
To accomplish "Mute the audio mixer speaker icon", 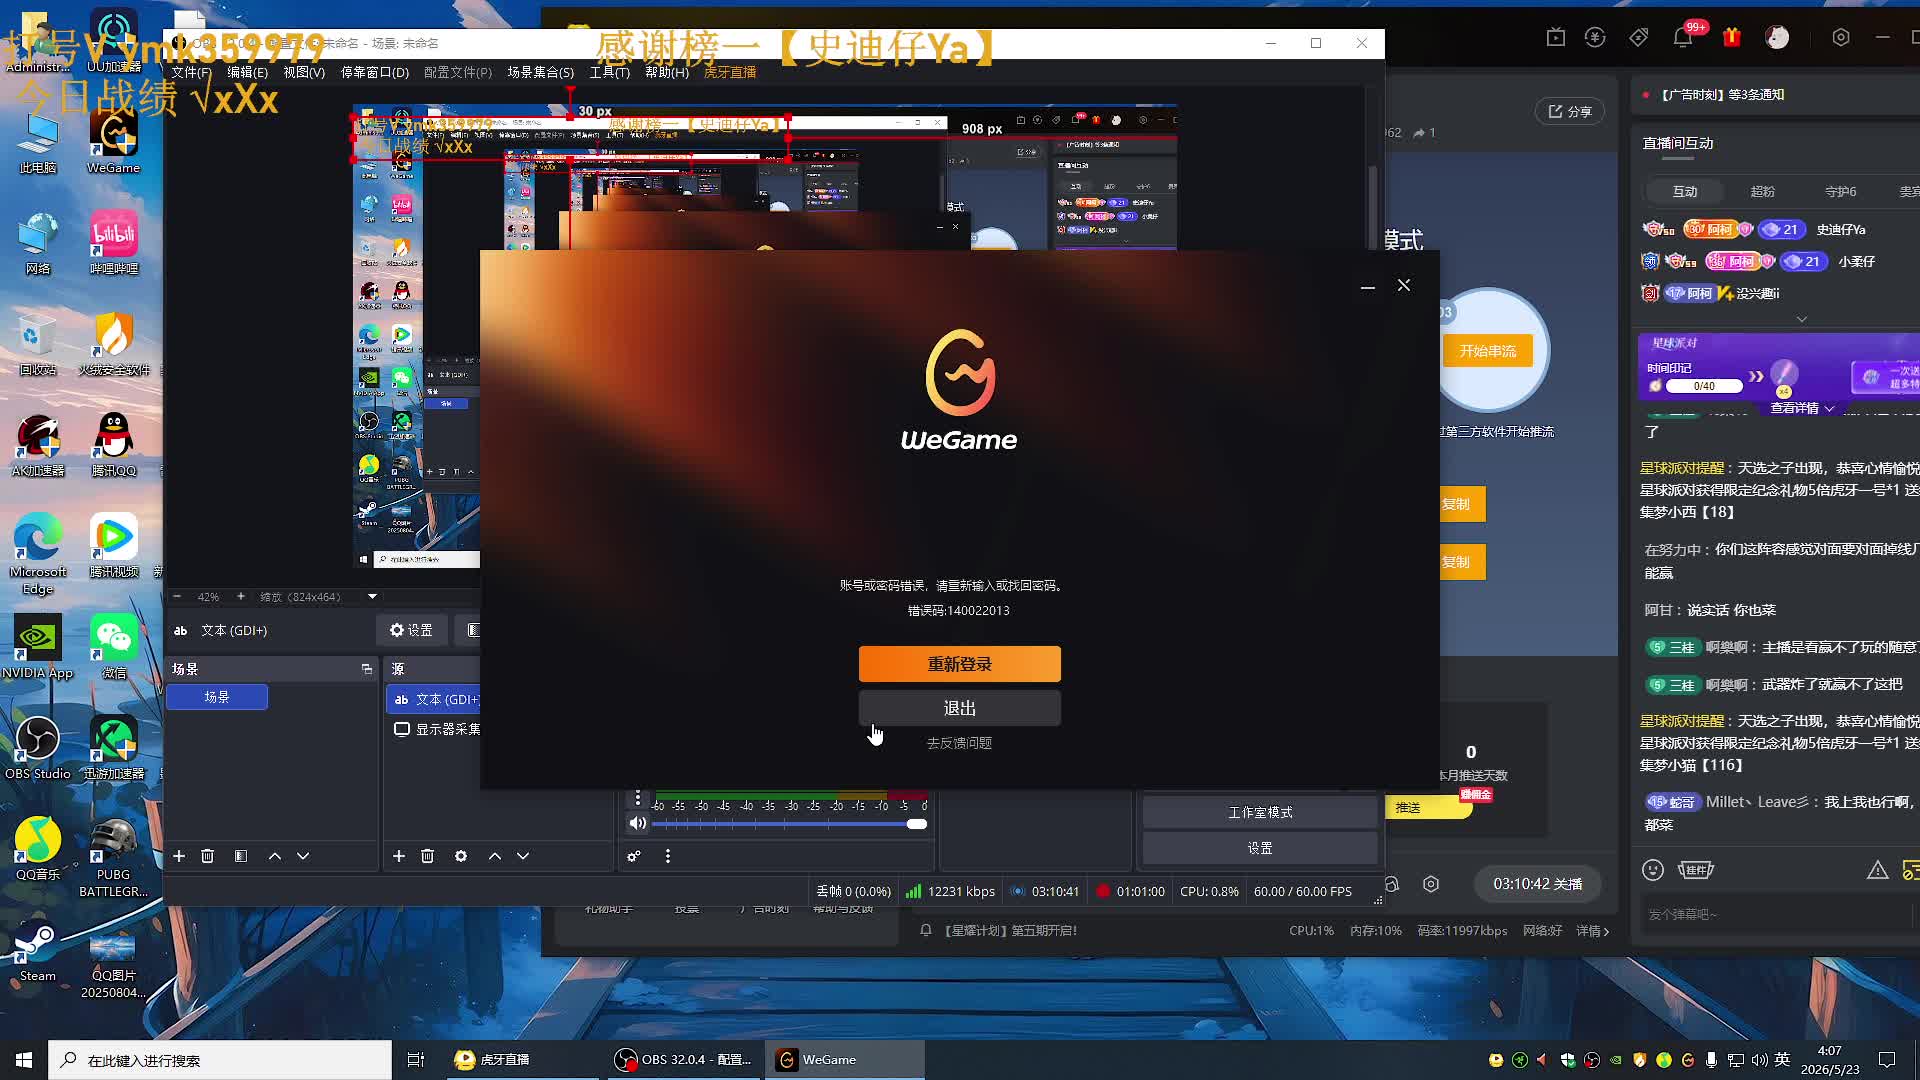I will coord(637,824).
